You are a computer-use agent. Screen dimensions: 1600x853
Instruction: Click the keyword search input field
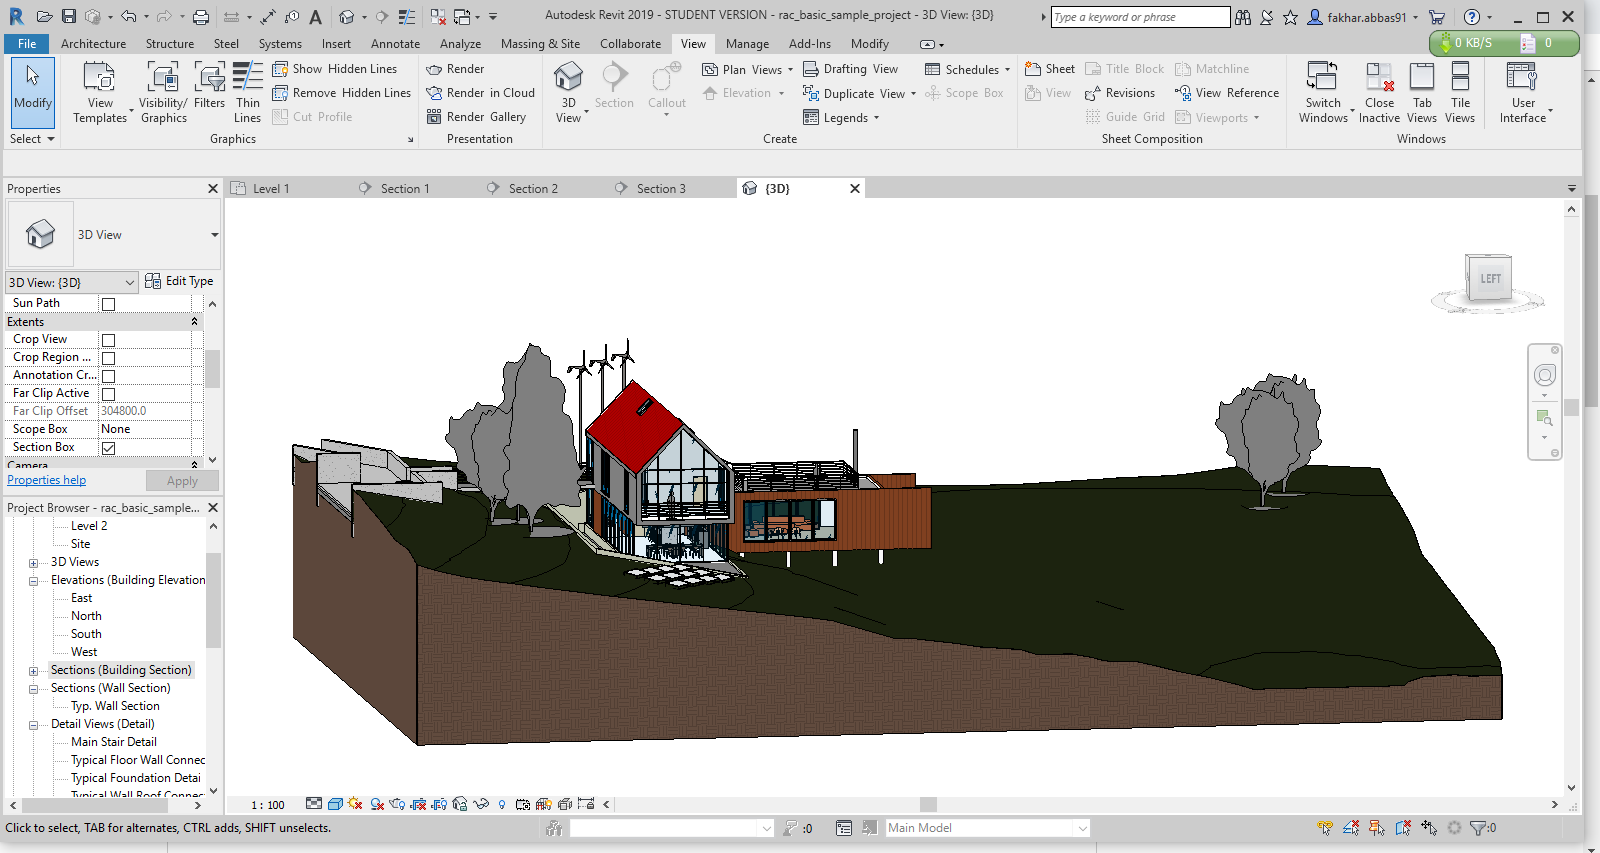(x=1139, y=17)
